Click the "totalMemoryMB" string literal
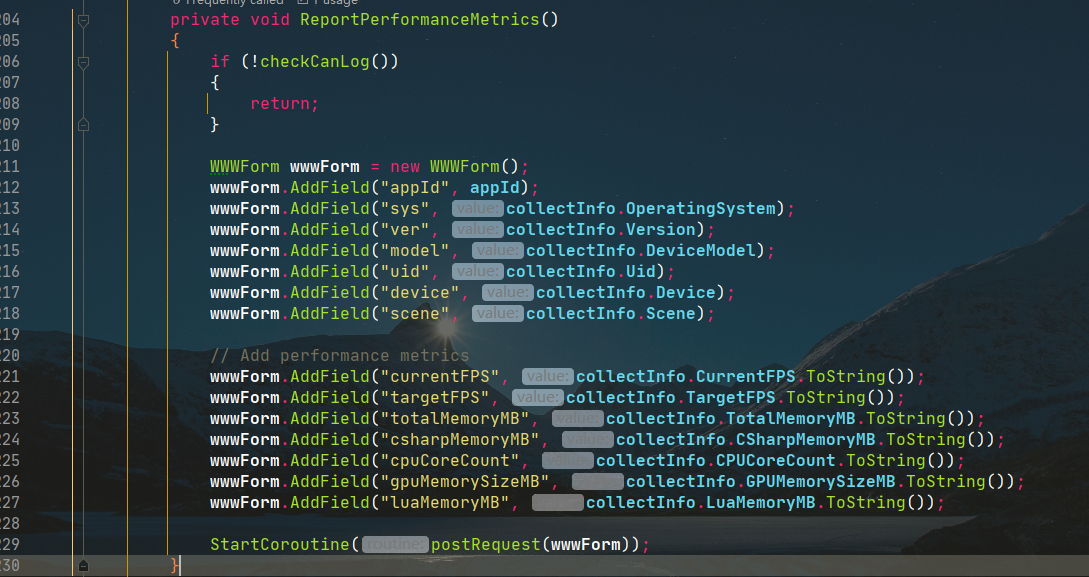 (x=455, y=418)
